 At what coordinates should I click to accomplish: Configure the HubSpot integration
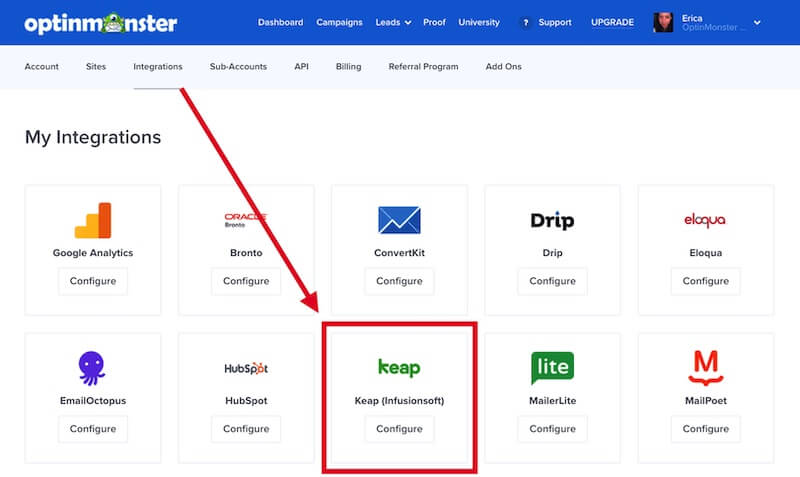pos(246,429)
